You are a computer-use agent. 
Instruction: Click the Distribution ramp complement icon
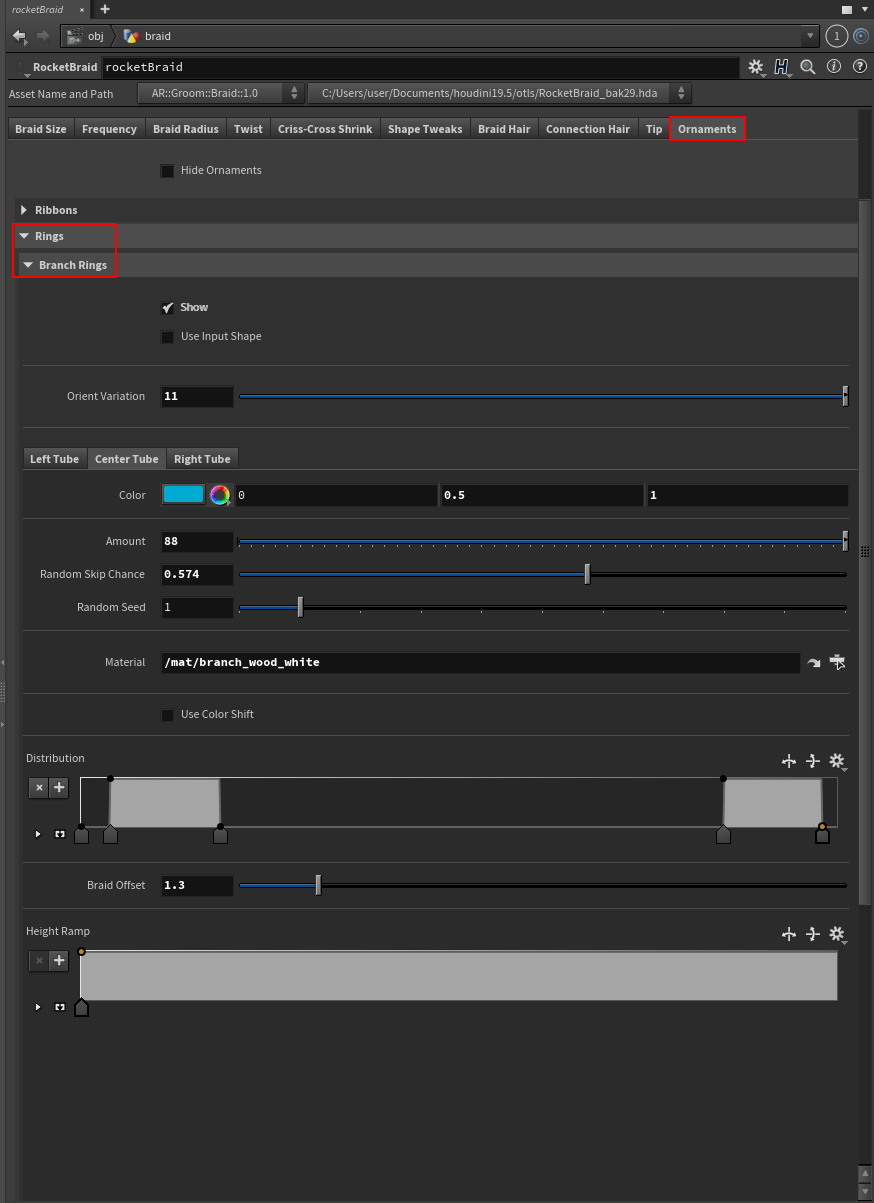pos(813,762)
